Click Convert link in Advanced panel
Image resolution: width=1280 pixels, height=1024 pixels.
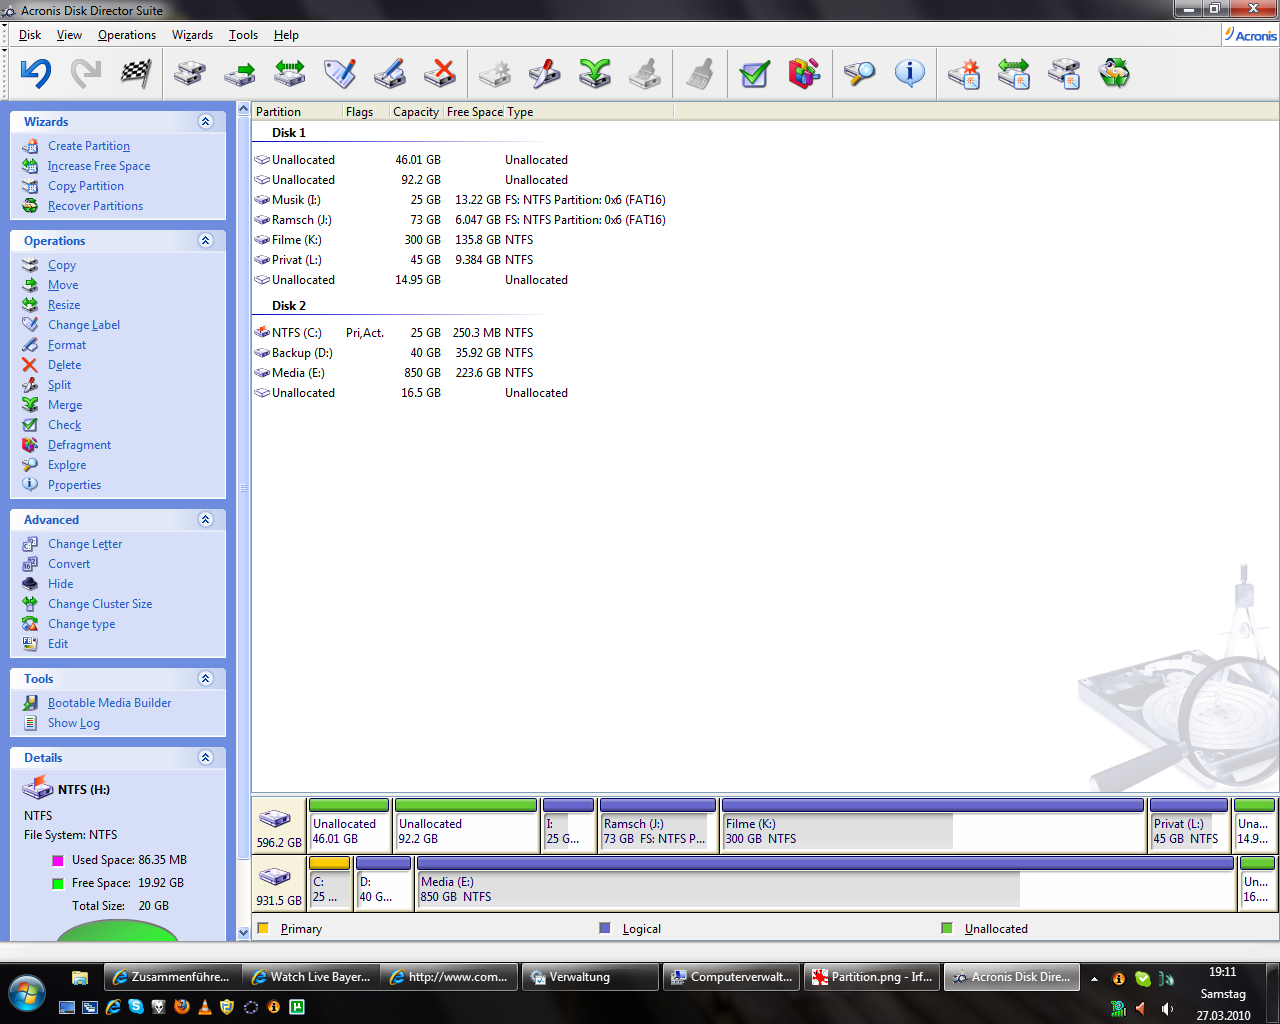pos(69,564)
